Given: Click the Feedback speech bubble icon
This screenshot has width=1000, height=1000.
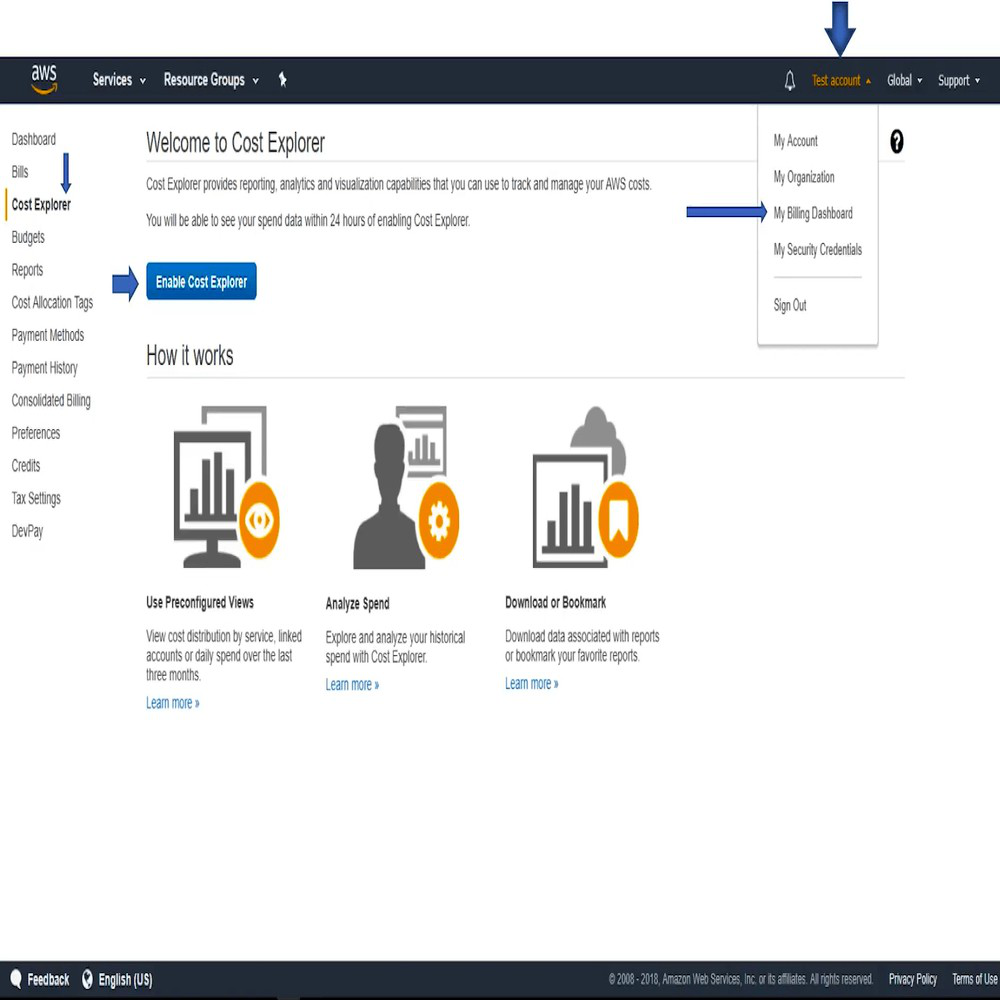Looking at the screenshot, I should pos(16,979).
